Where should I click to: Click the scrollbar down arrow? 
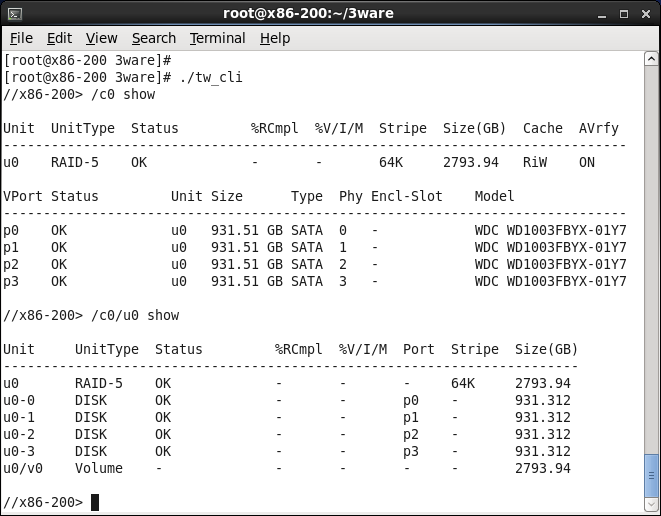(x=651, y=505)
